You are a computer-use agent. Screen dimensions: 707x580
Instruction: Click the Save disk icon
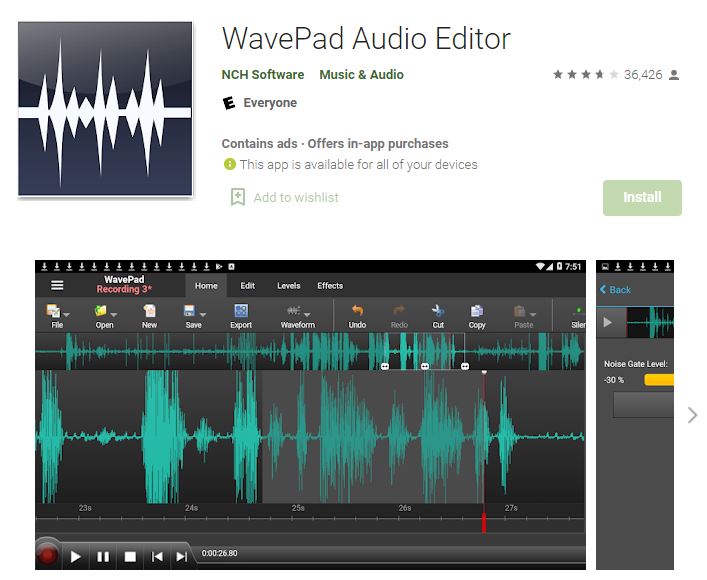(189, 311)
